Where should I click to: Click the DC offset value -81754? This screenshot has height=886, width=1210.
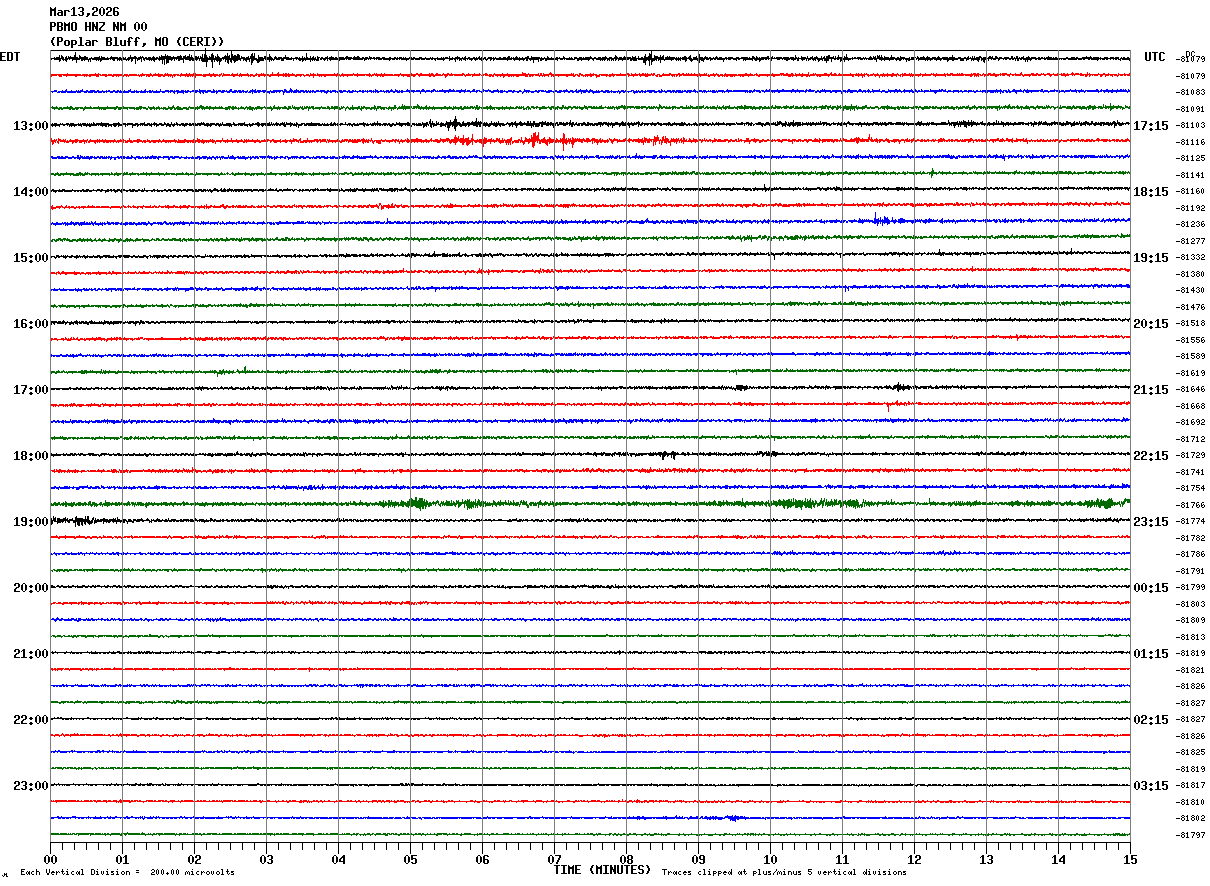[1191, 489]
